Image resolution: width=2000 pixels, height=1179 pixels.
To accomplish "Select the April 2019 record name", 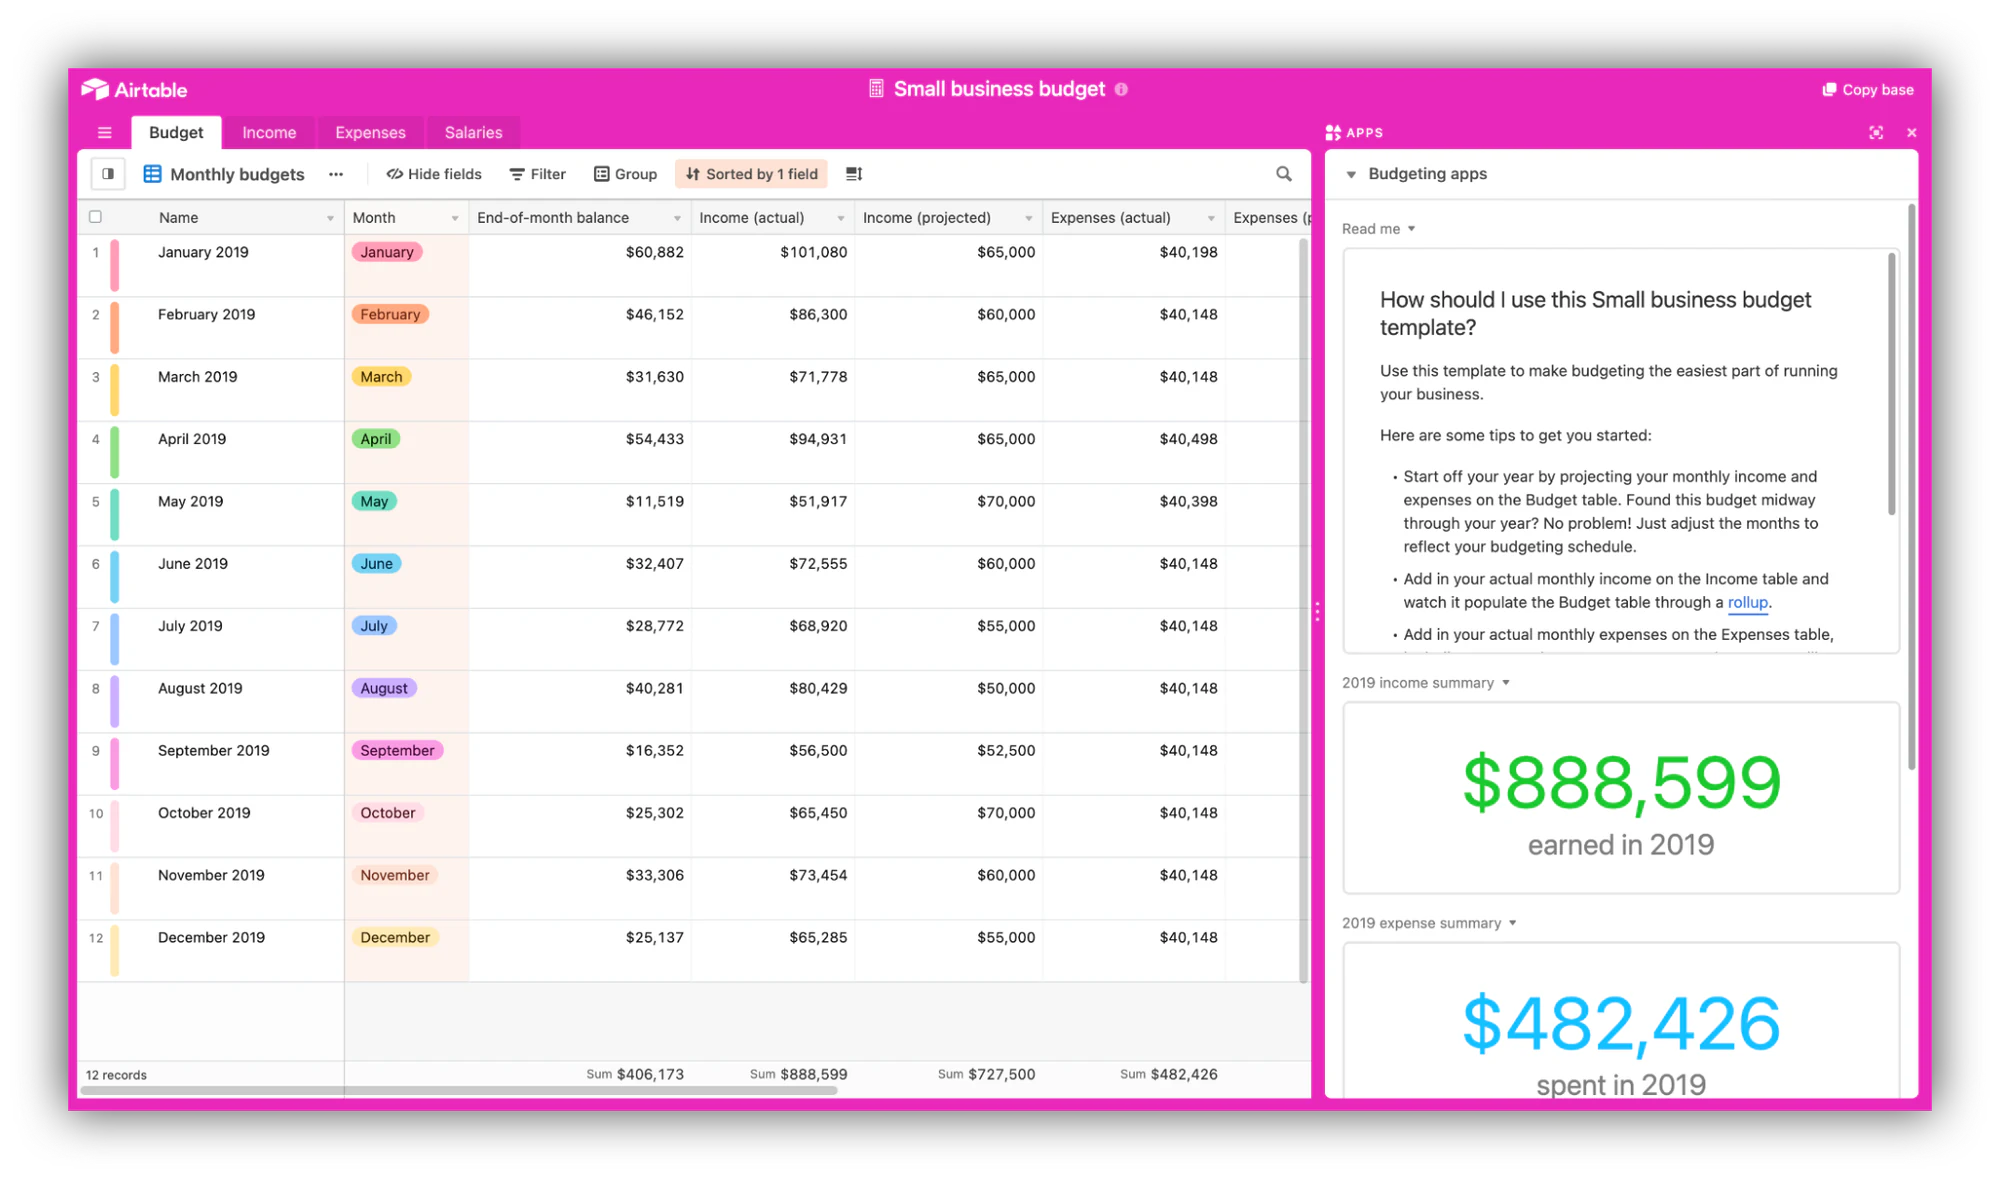I will click(192, 439).
